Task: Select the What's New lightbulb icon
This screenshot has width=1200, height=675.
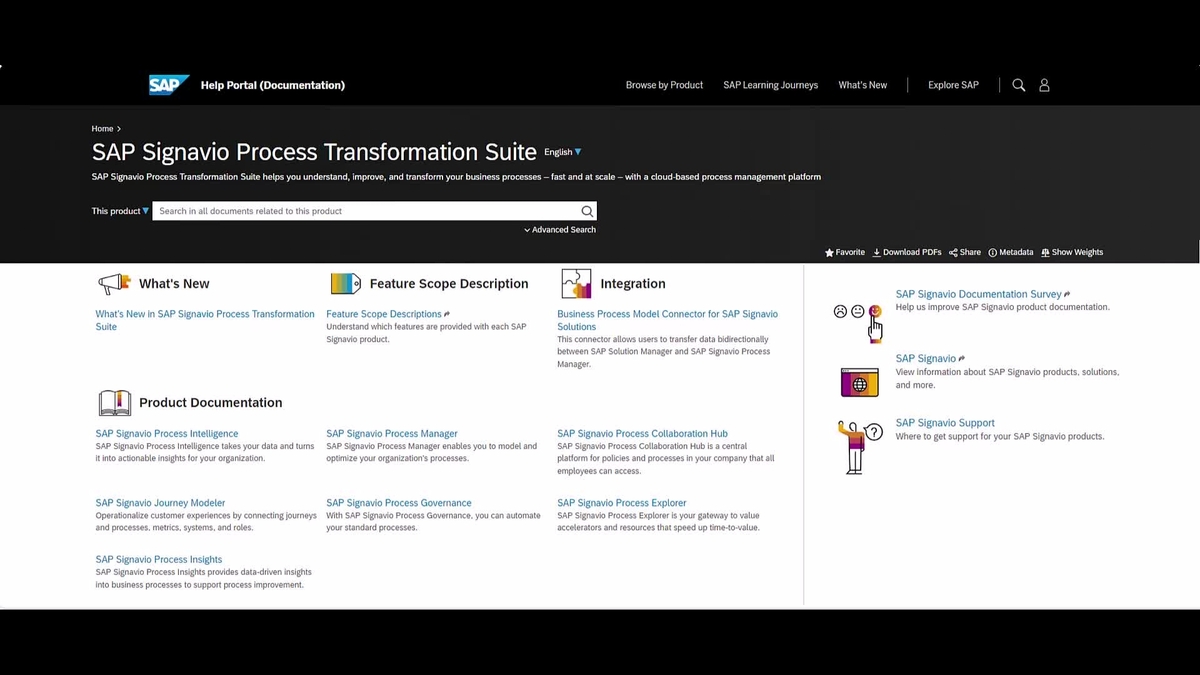Action: click(x=112, y=283)
